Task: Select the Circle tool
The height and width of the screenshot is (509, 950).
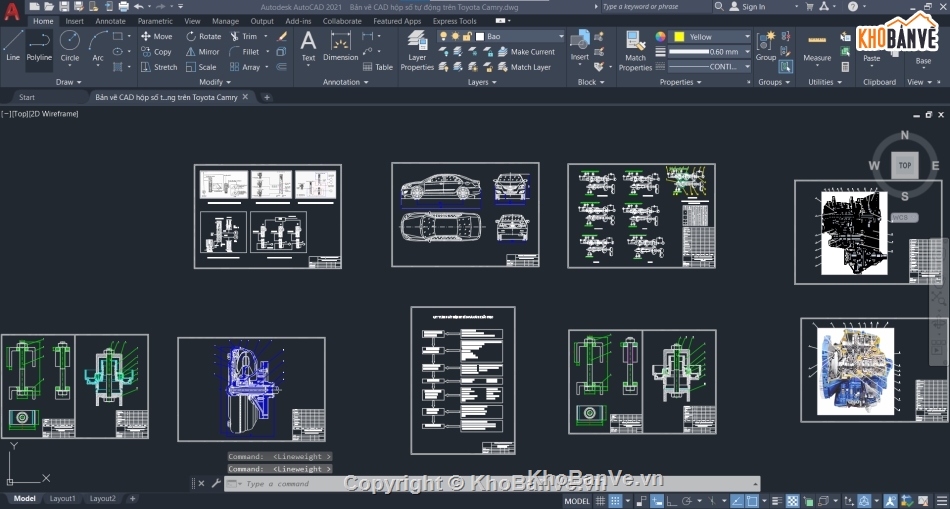Action: click(70, 47)
